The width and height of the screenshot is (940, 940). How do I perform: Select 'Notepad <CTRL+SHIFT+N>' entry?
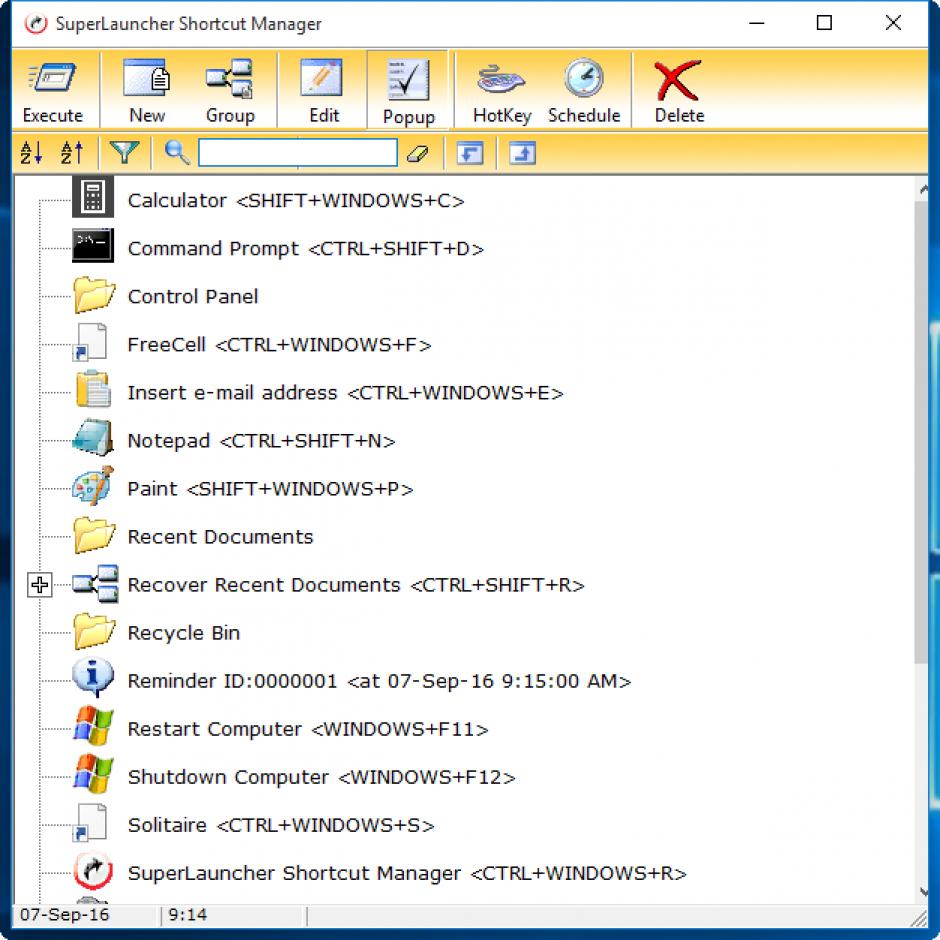[261, 441]
